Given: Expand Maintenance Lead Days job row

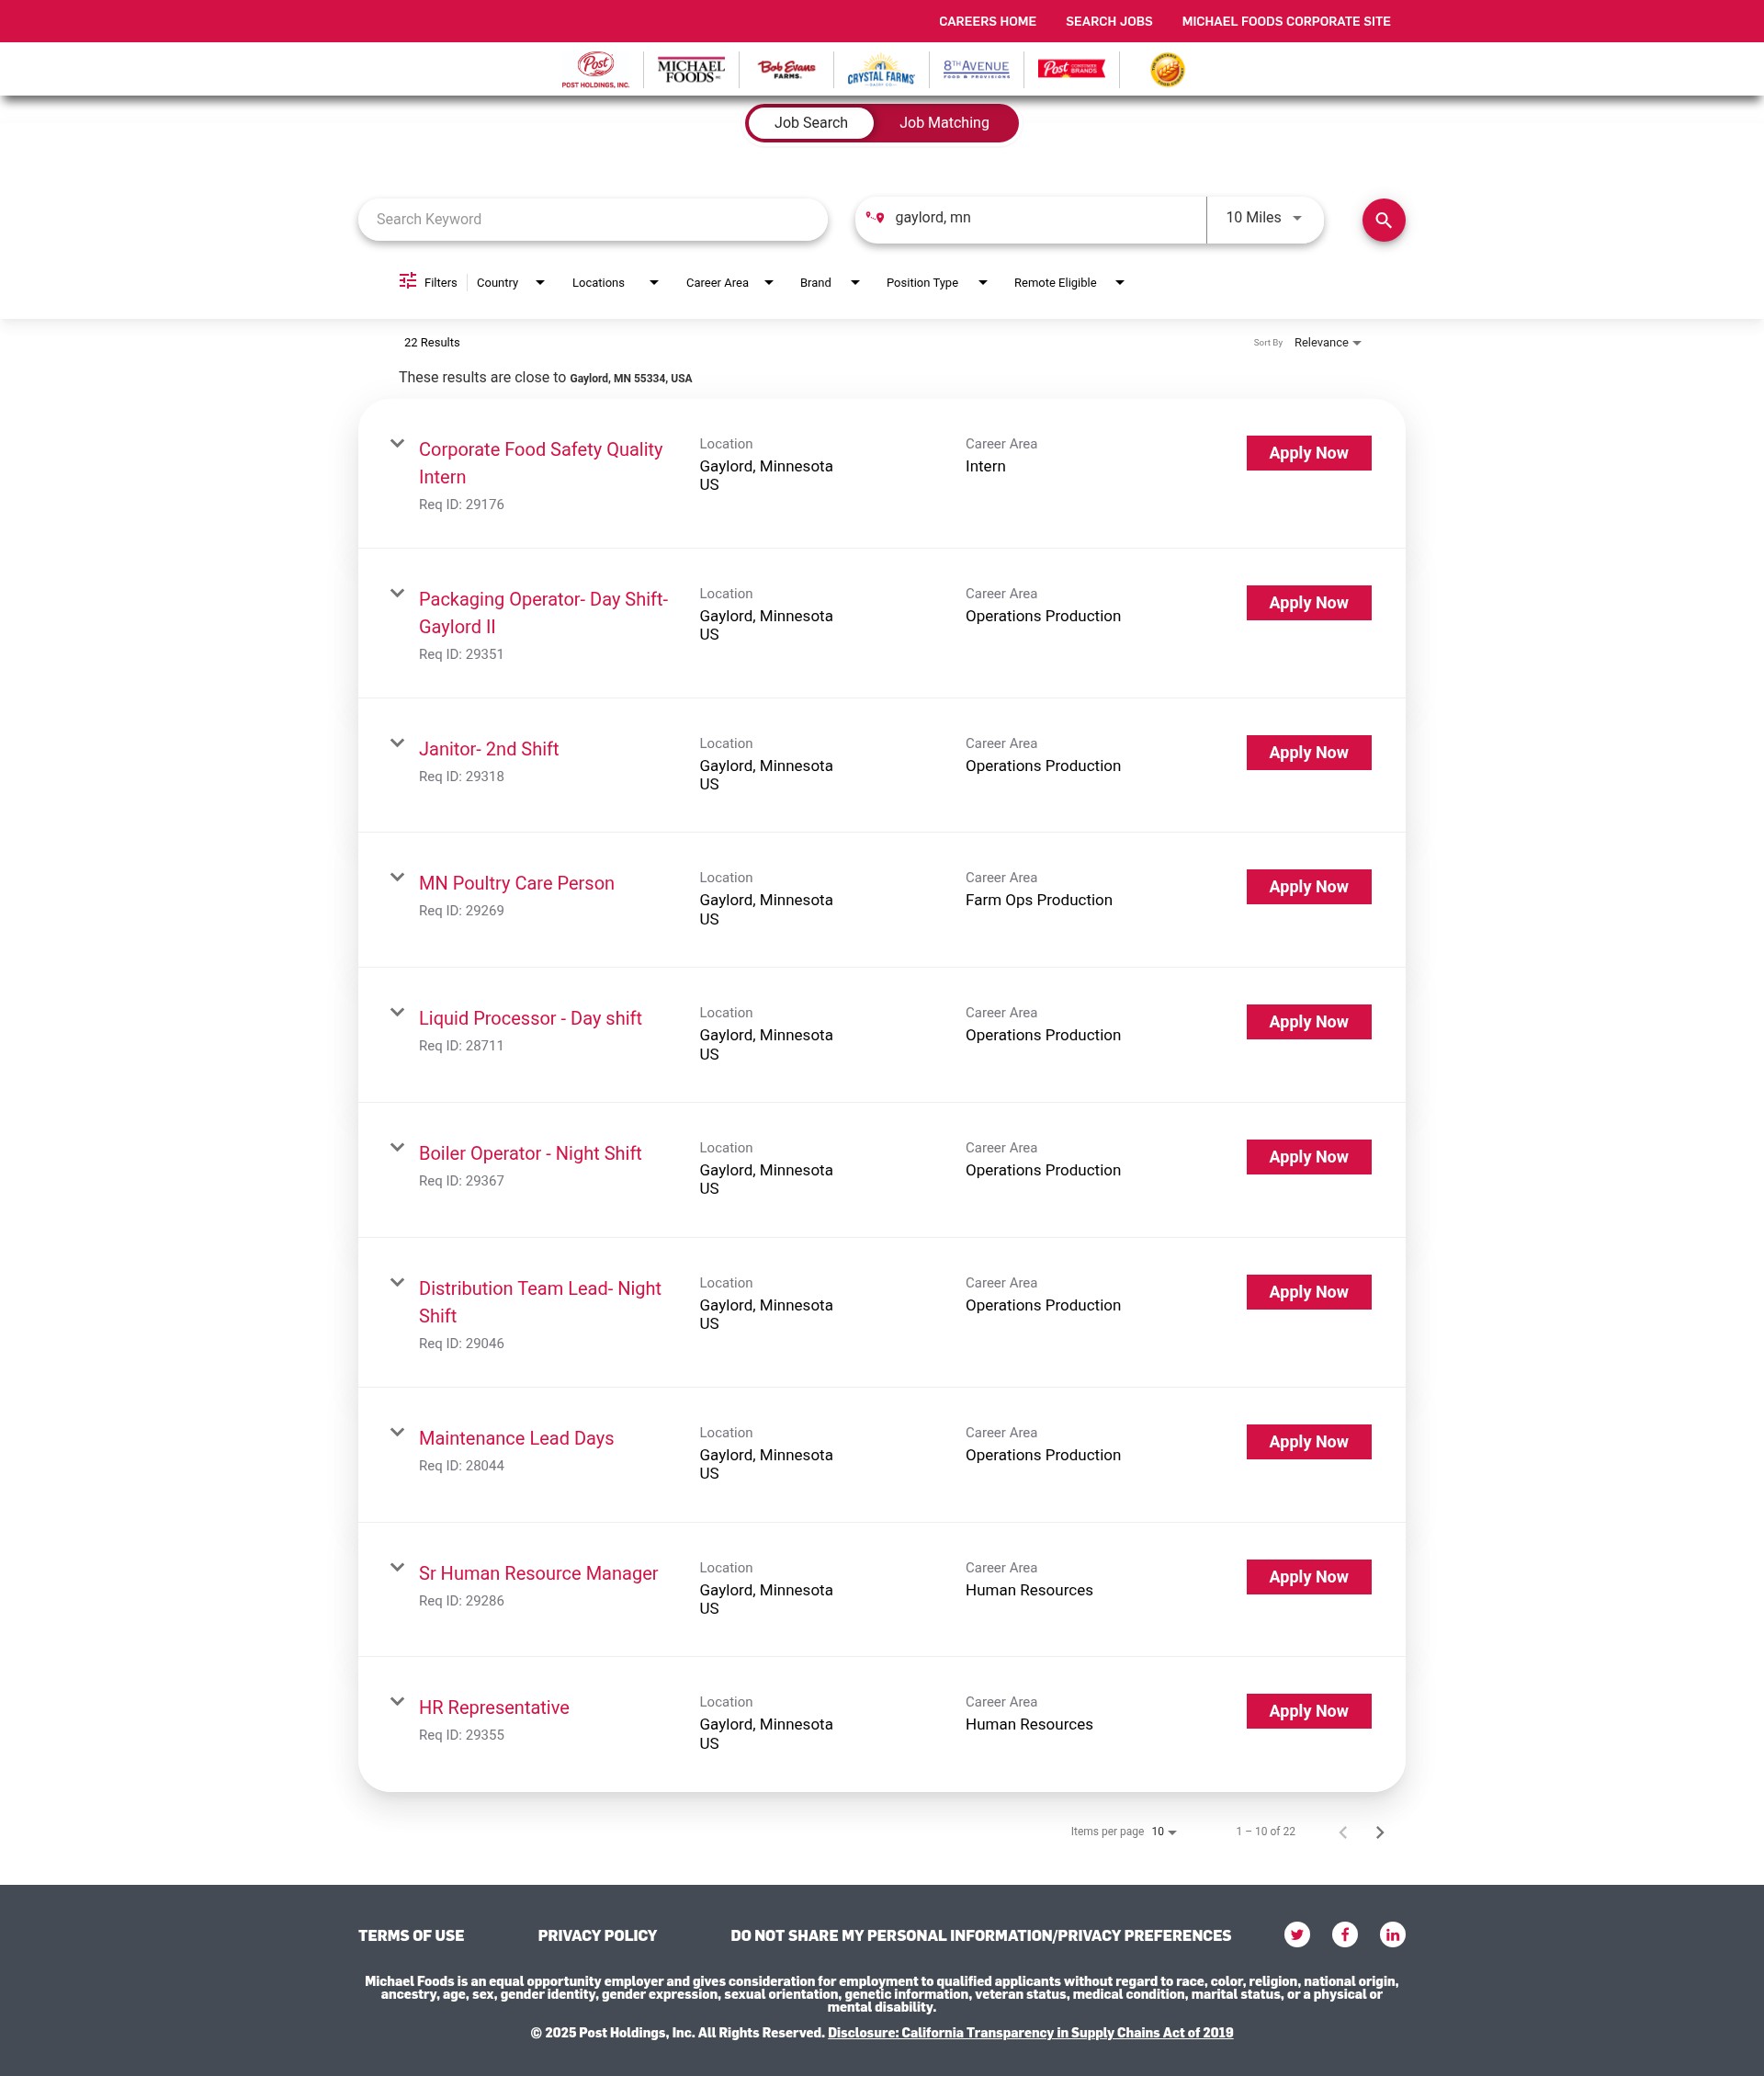Looking at the screenshot, I should point(397,1433).
